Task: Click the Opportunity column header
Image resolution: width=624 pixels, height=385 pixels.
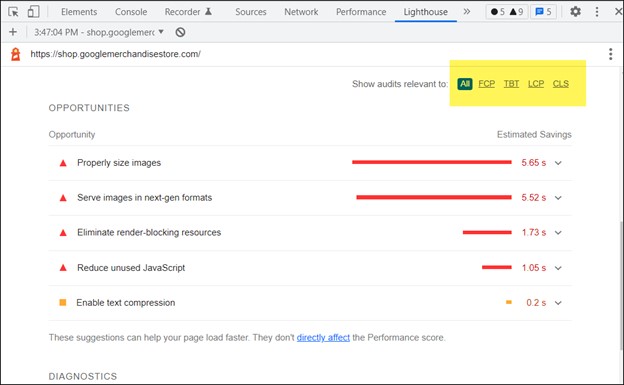Action: point(72,135)
